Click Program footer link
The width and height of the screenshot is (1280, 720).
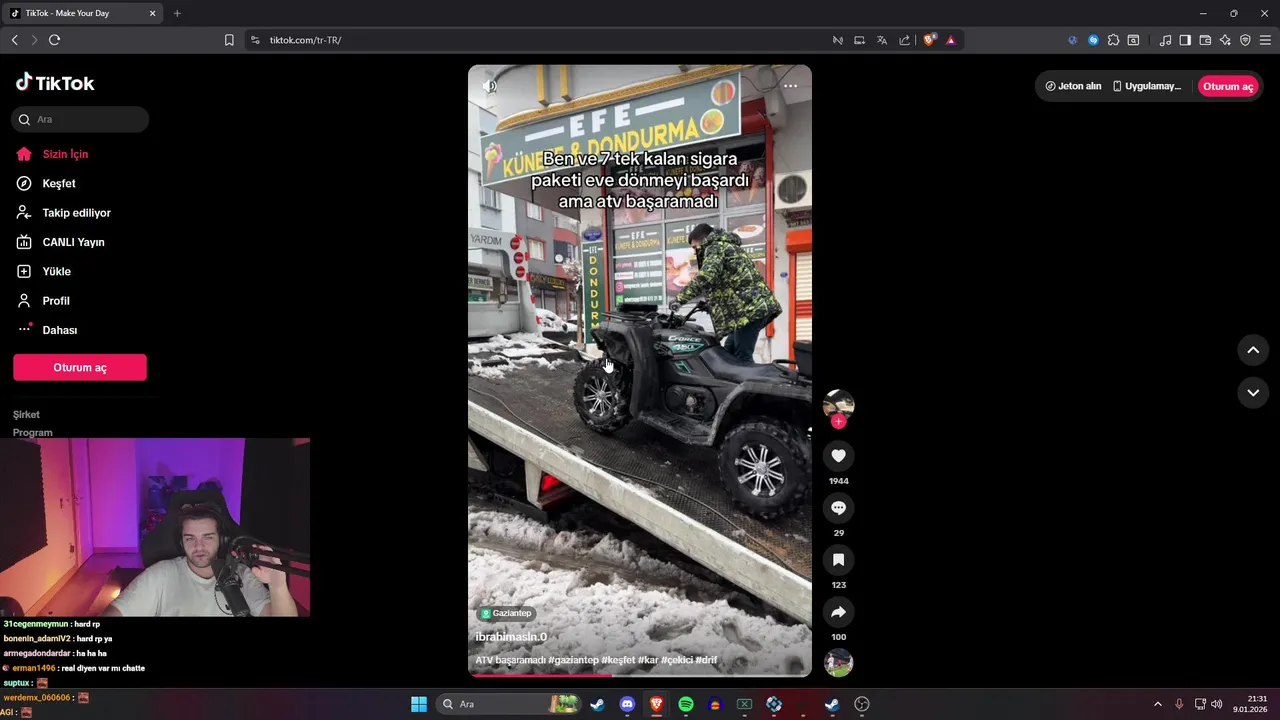coord(33,432)
